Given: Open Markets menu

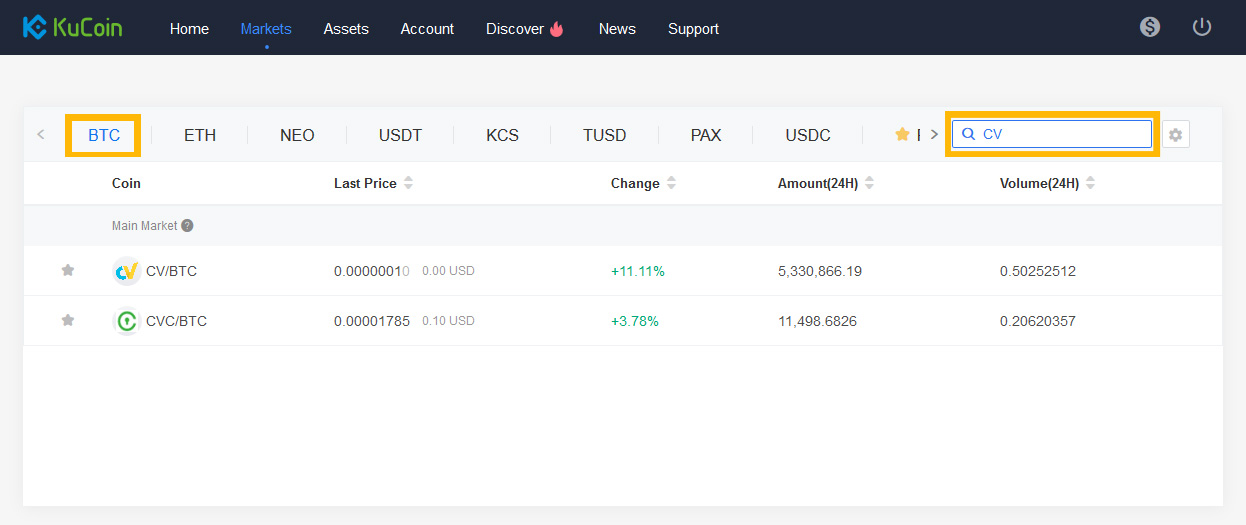Looking at the screenshot, I should pyautogui.click(x=266, y=29).
